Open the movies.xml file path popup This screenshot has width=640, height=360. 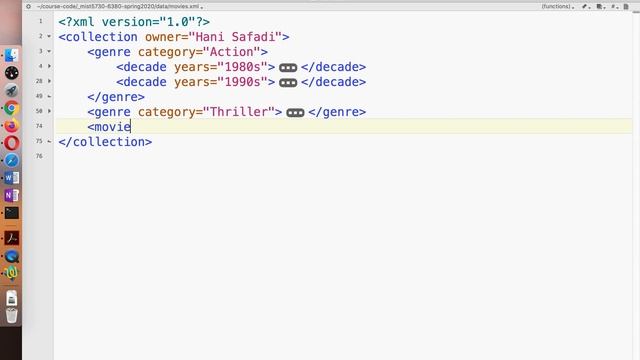(x=119, y=7)
